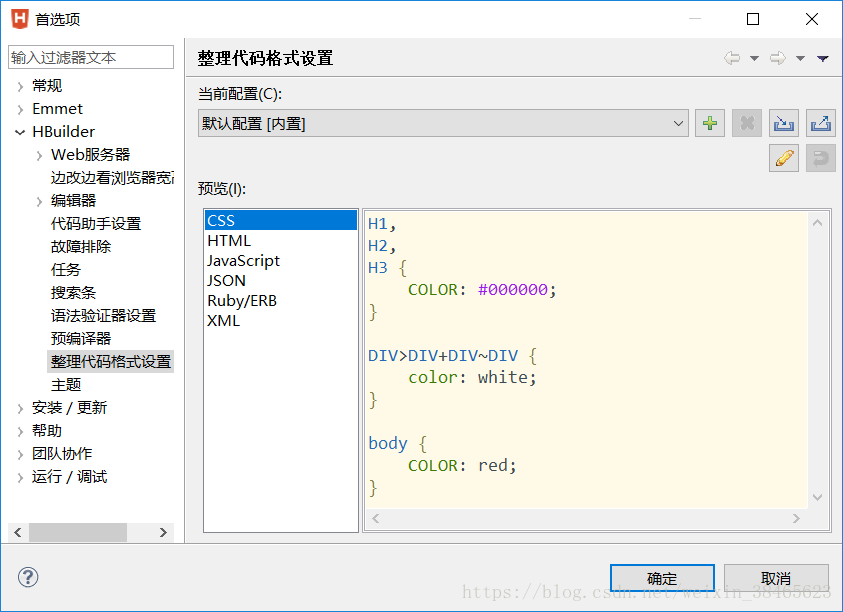Image resolution: width=843 pixels, height=612 pixels.
Task: Open 预编译器 tree item
Action: click(x=81, y=338)
